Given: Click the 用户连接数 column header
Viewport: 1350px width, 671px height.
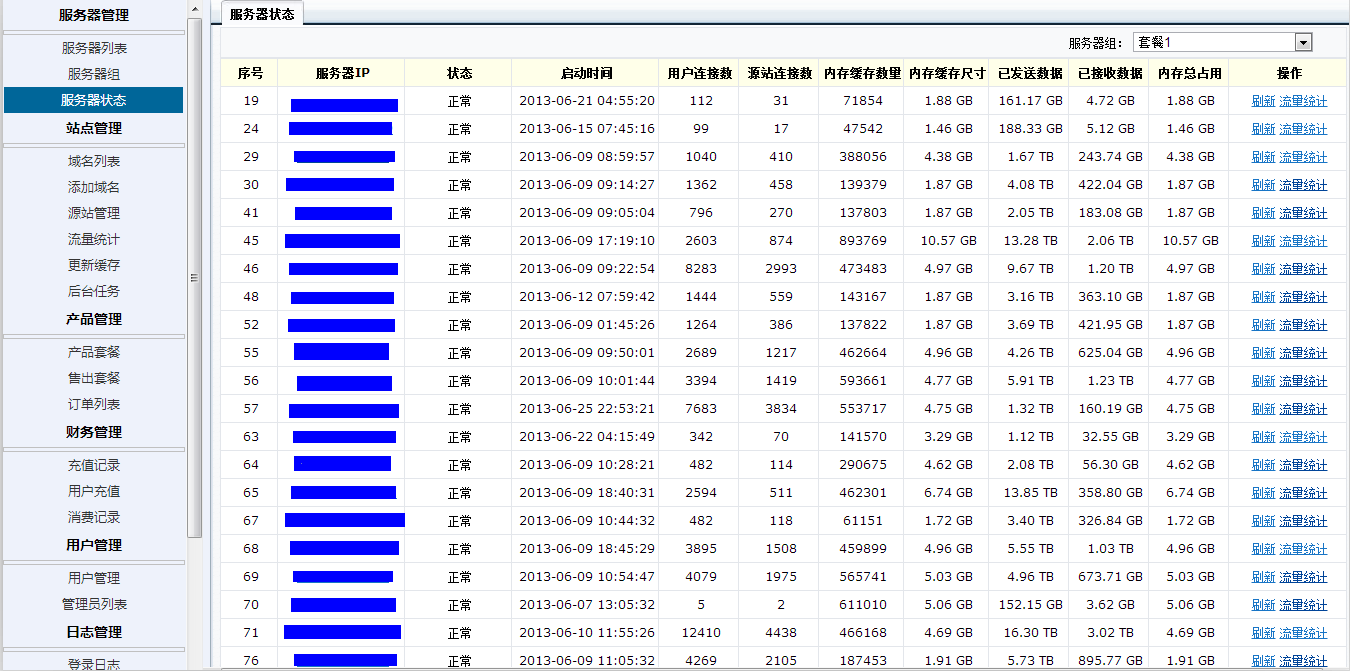Looking at the screenshot, I should point(700,73).
